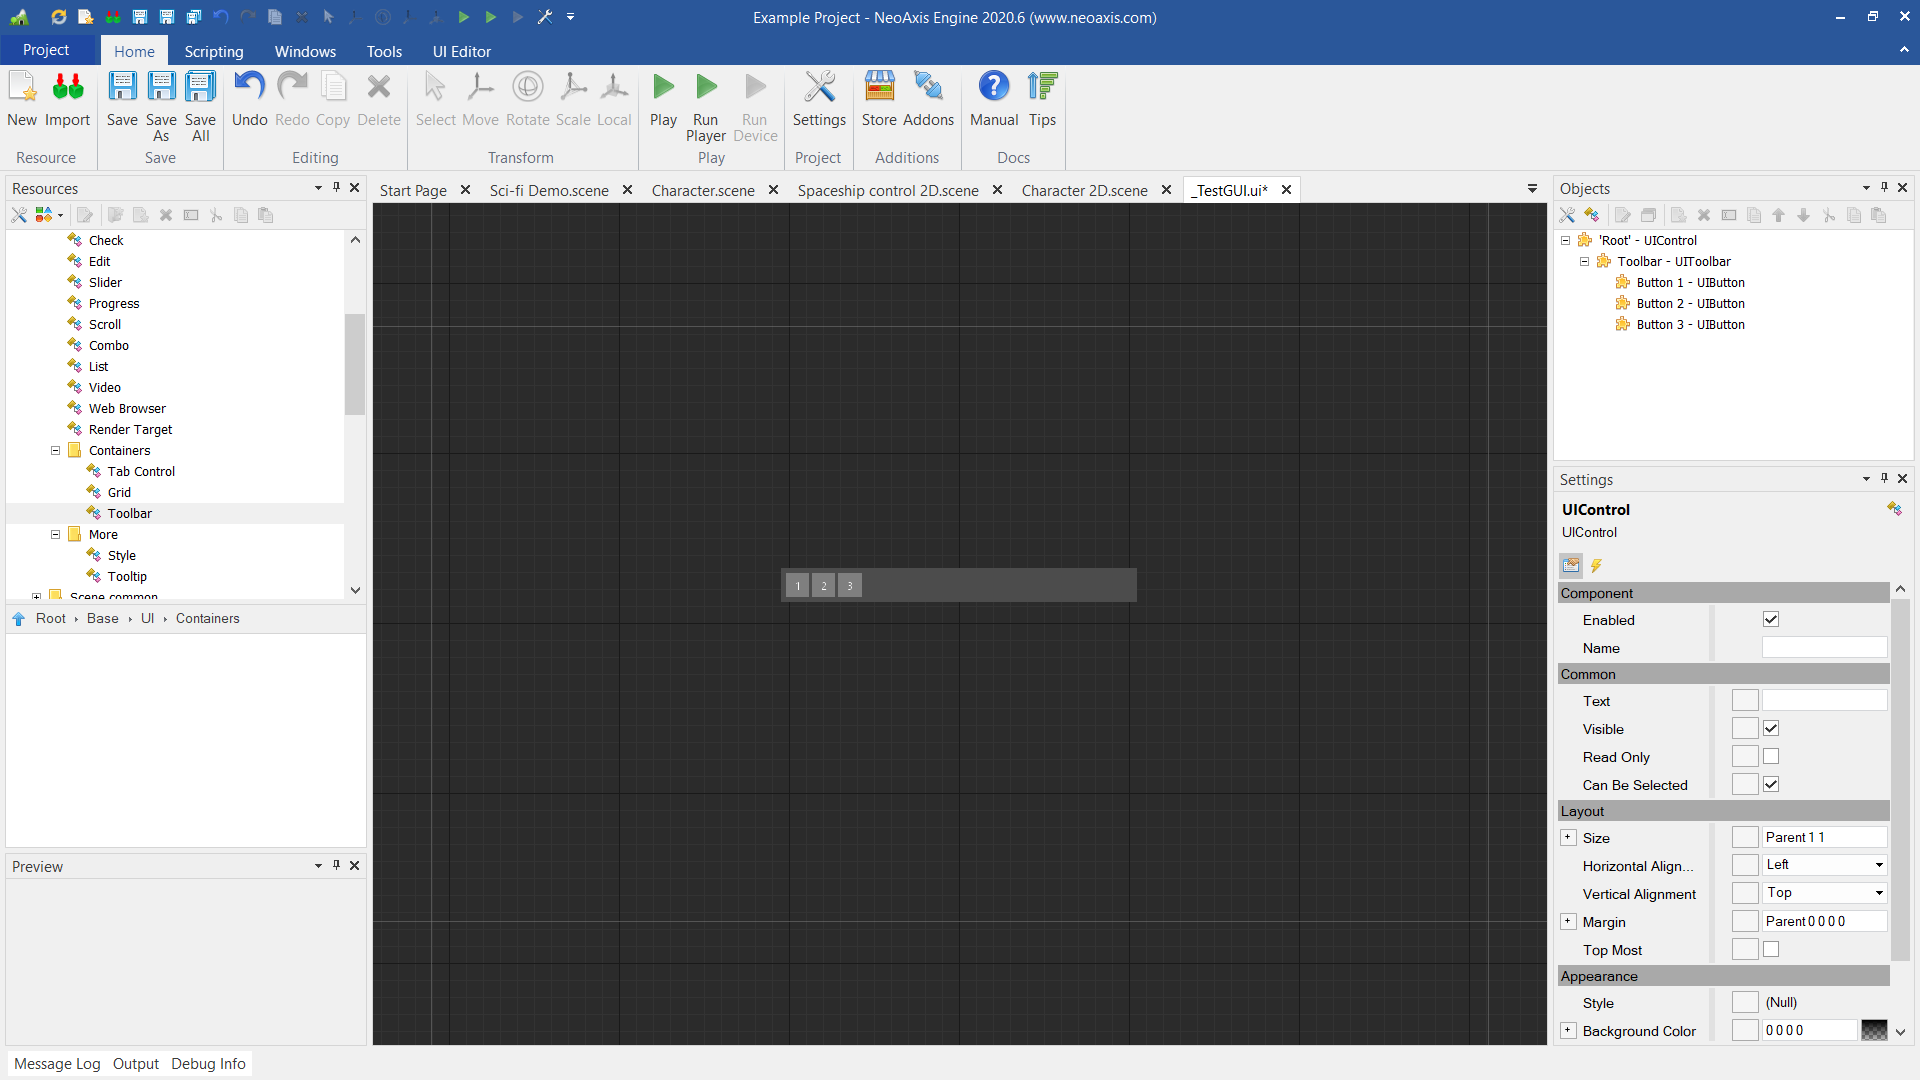Open the Background Color picker swatch

(1876, 1030)
